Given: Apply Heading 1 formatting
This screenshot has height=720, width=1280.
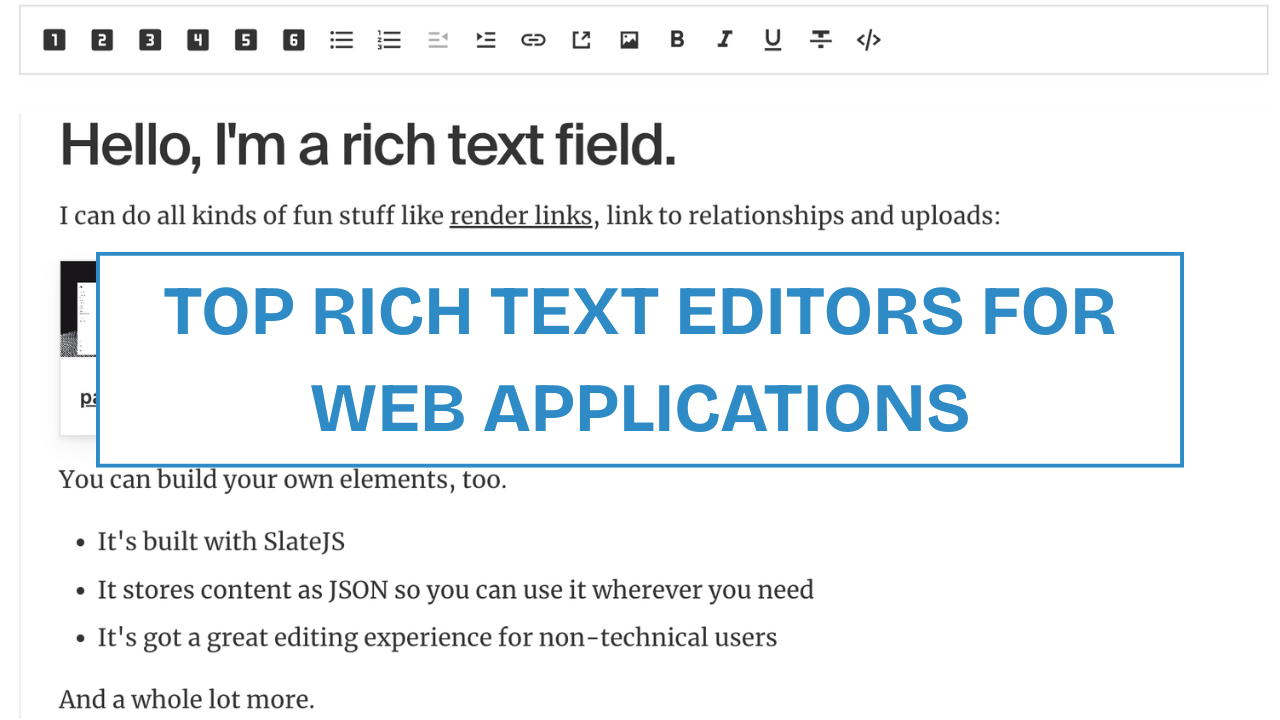Looking at the screenshot, I should (x=55, y=40).
